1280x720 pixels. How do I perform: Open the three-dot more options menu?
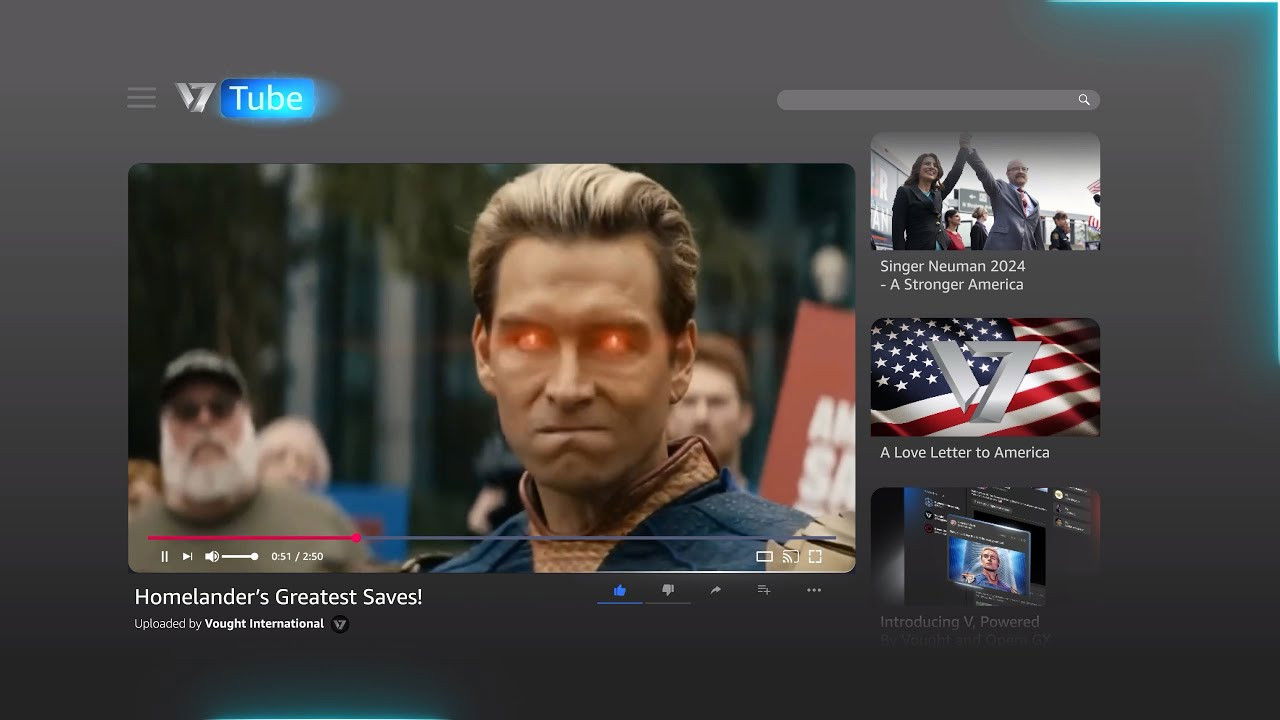[814, 591]
